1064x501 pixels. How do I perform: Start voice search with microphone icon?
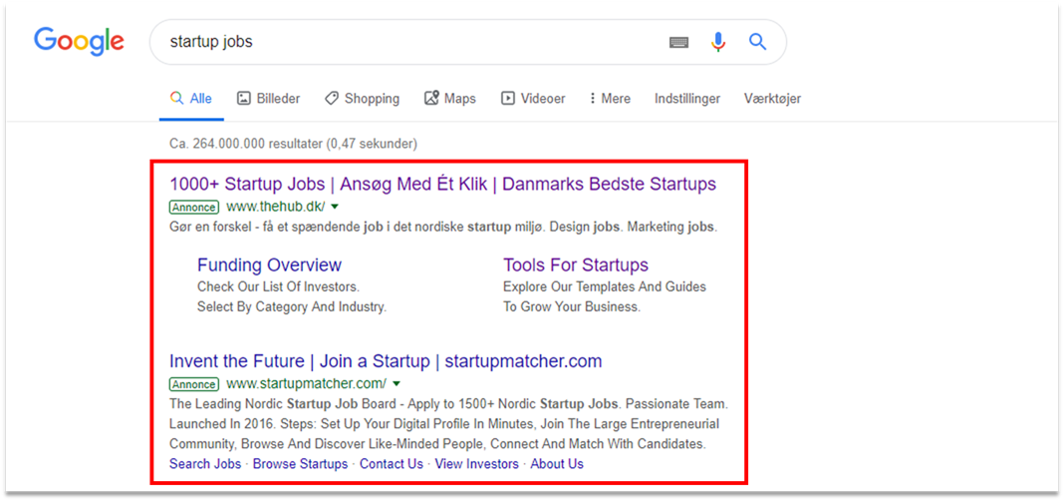click(x=718, y=42)
